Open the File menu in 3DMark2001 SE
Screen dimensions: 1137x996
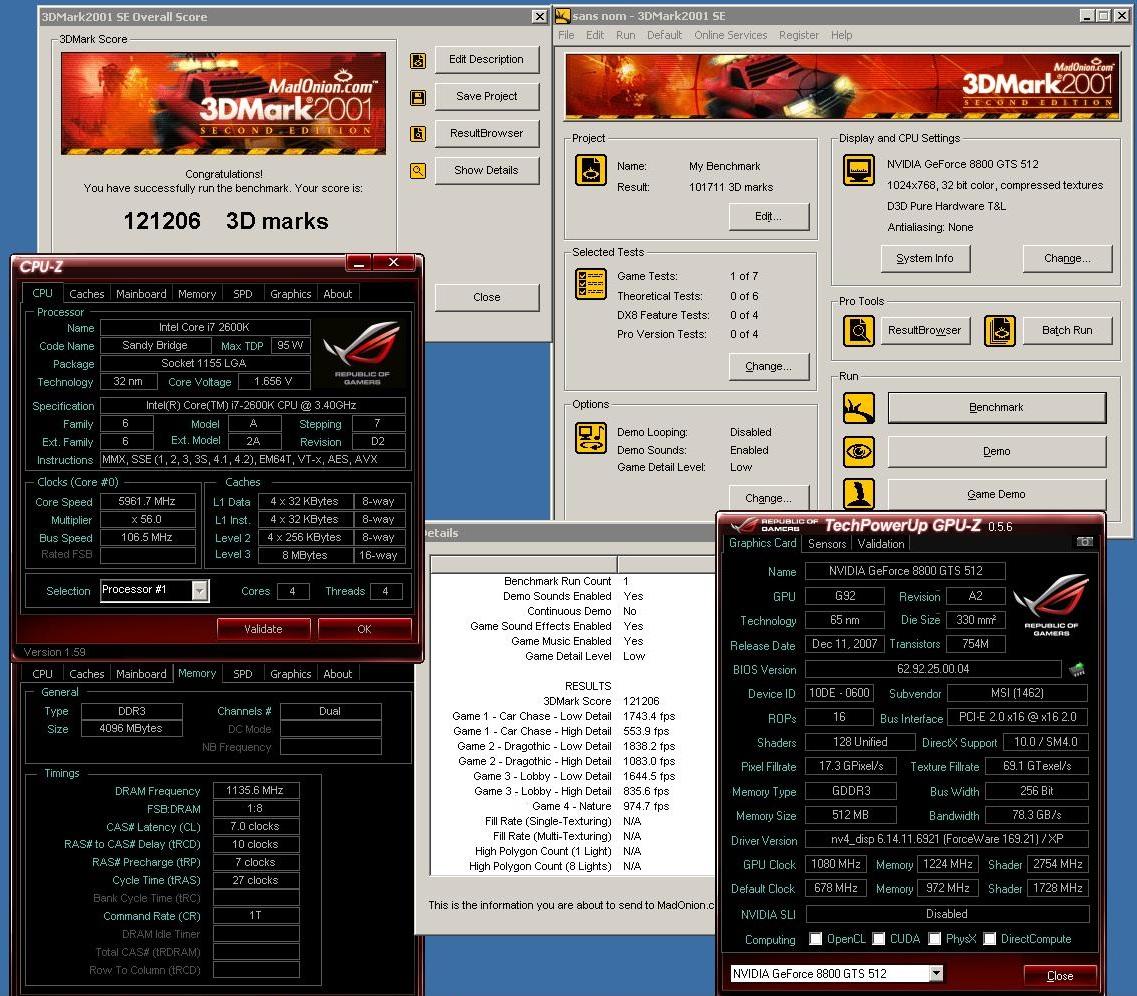(x=566, y=35)
